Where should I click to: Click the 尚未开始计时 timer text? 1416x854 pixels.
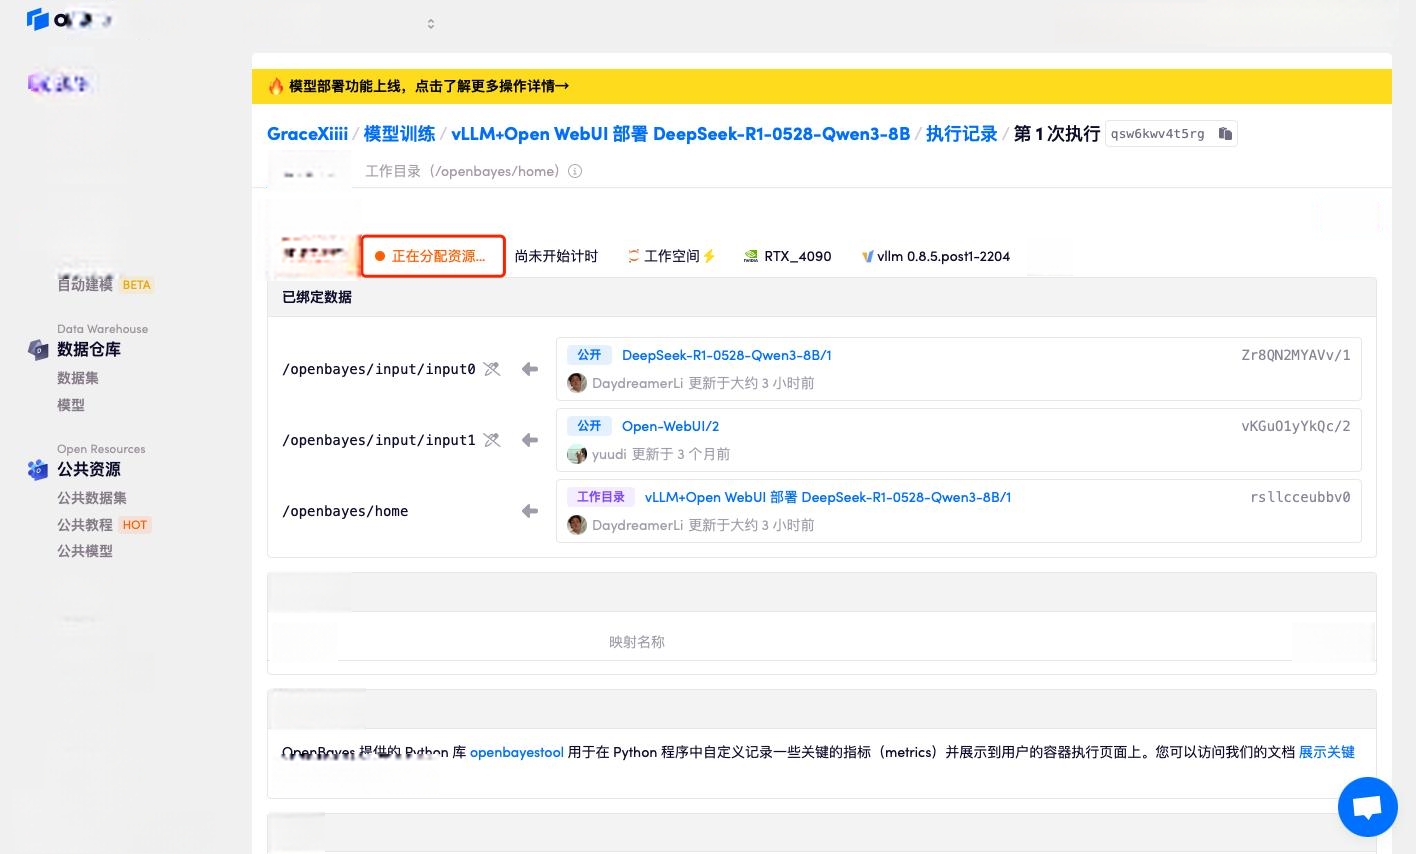click(x=556, y=256)
